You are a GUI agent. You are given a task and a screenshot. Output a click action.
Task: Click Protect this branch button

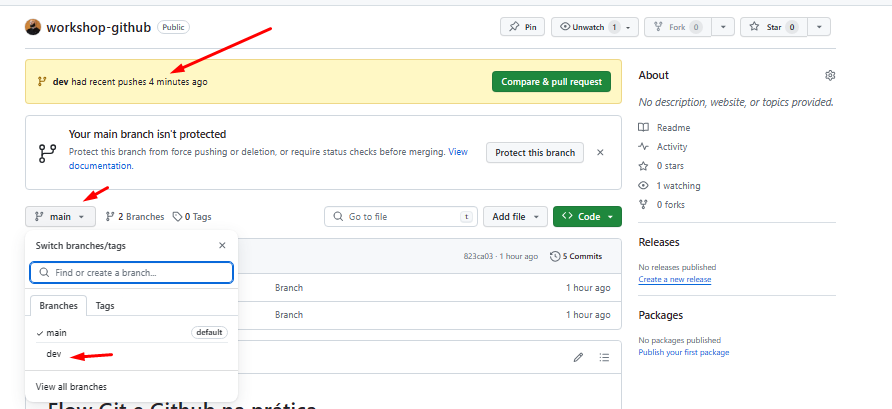[x=535, y=152]
